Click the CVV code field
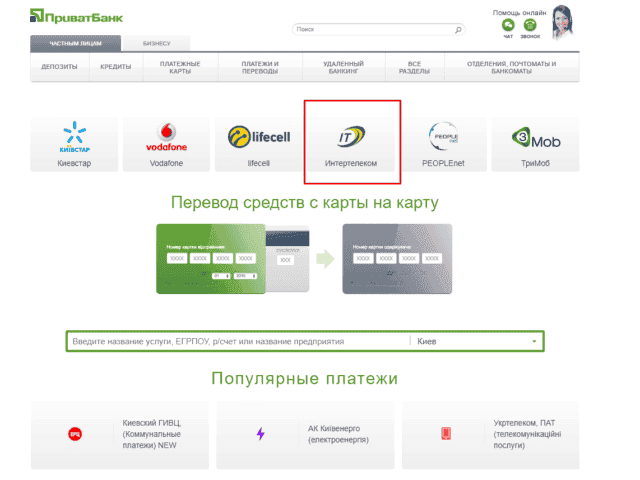This screenshot has width=640, height=480. point(286,260)
